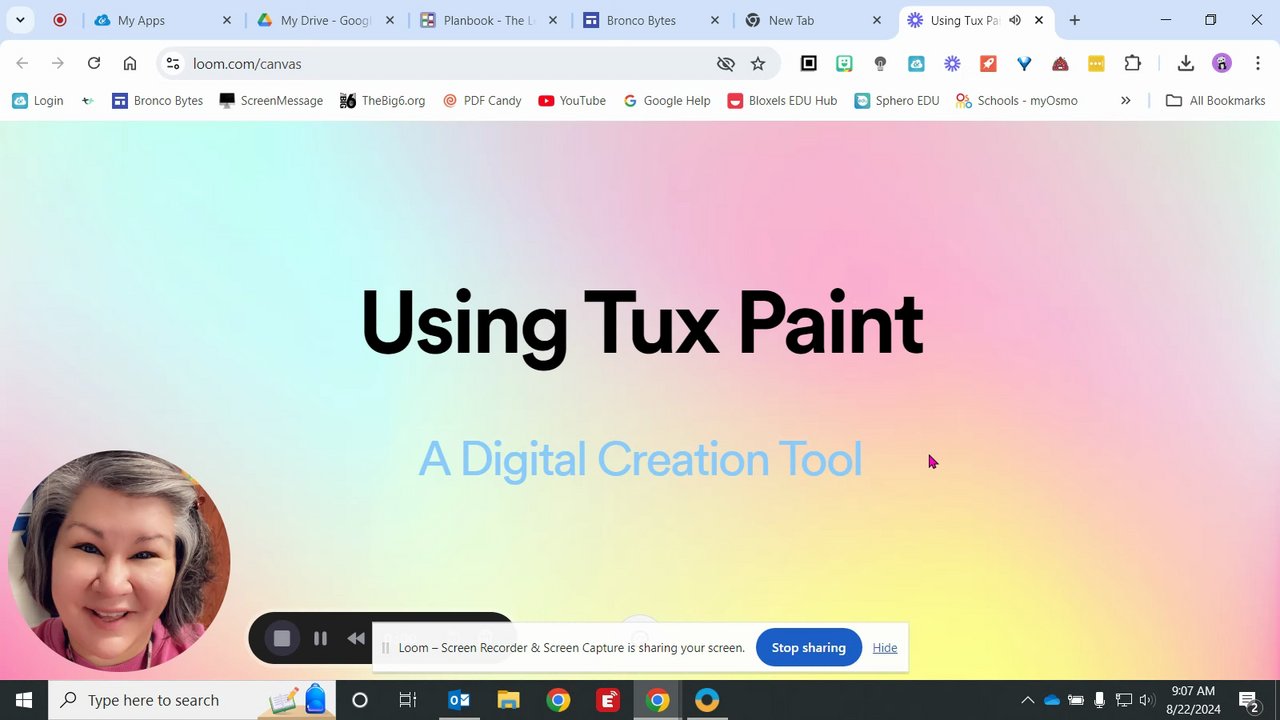Image resolution: width=1280 pixels, height=720 pixels.
Task: Open the Loom extension icon in the toolbar
Action: coord(952,63)
